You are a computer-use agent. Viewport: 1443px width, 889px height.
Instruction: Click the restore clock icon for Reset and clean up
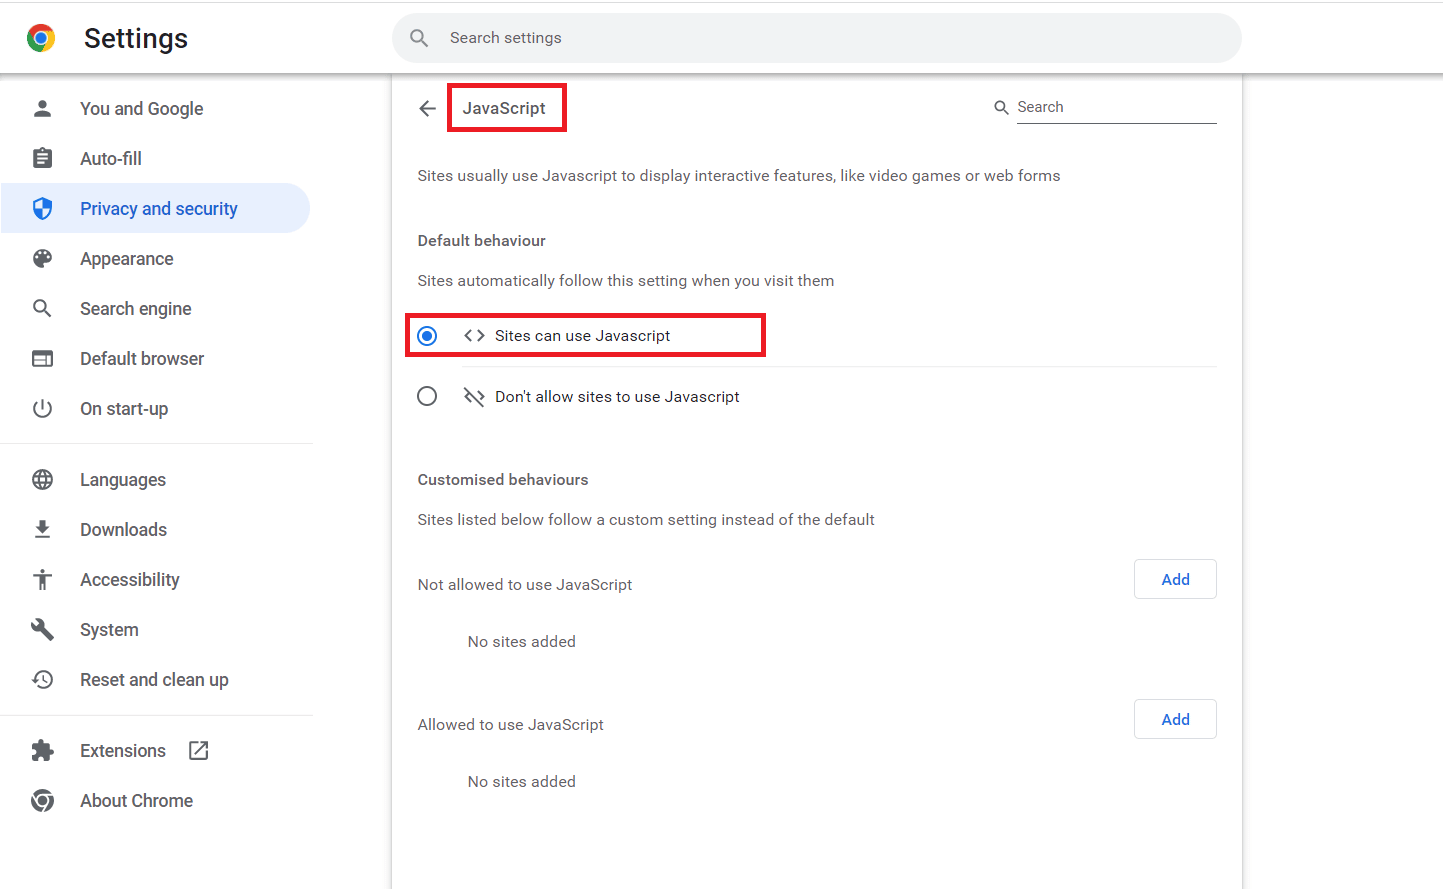pyautogui.click(x=42, y=679)
